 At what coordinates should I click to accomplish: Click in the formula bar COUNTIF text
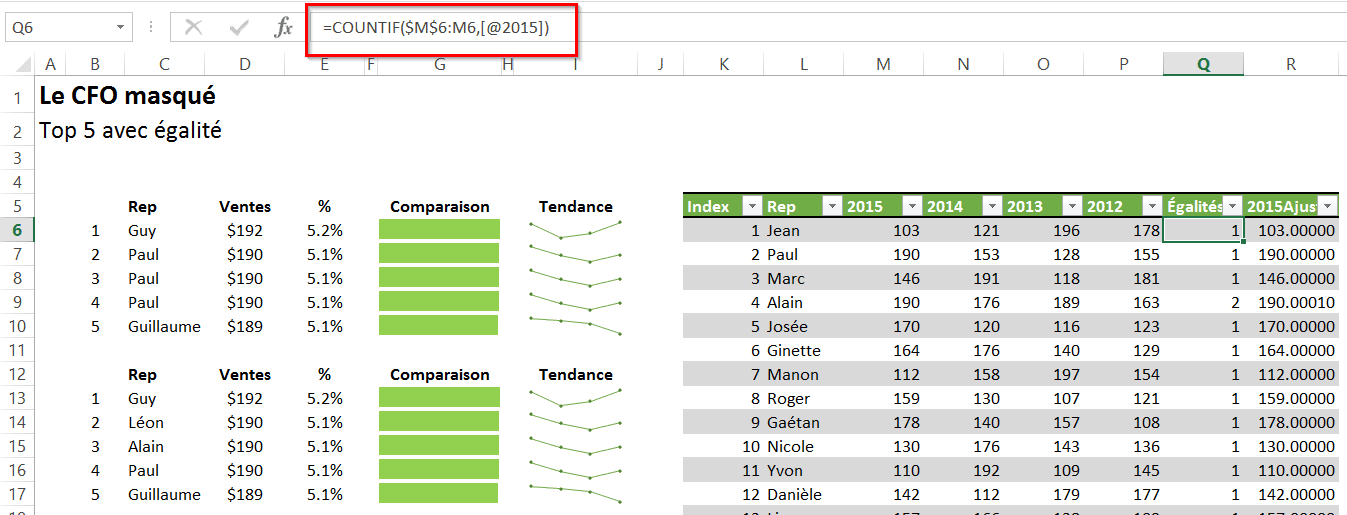pos(435,28)
